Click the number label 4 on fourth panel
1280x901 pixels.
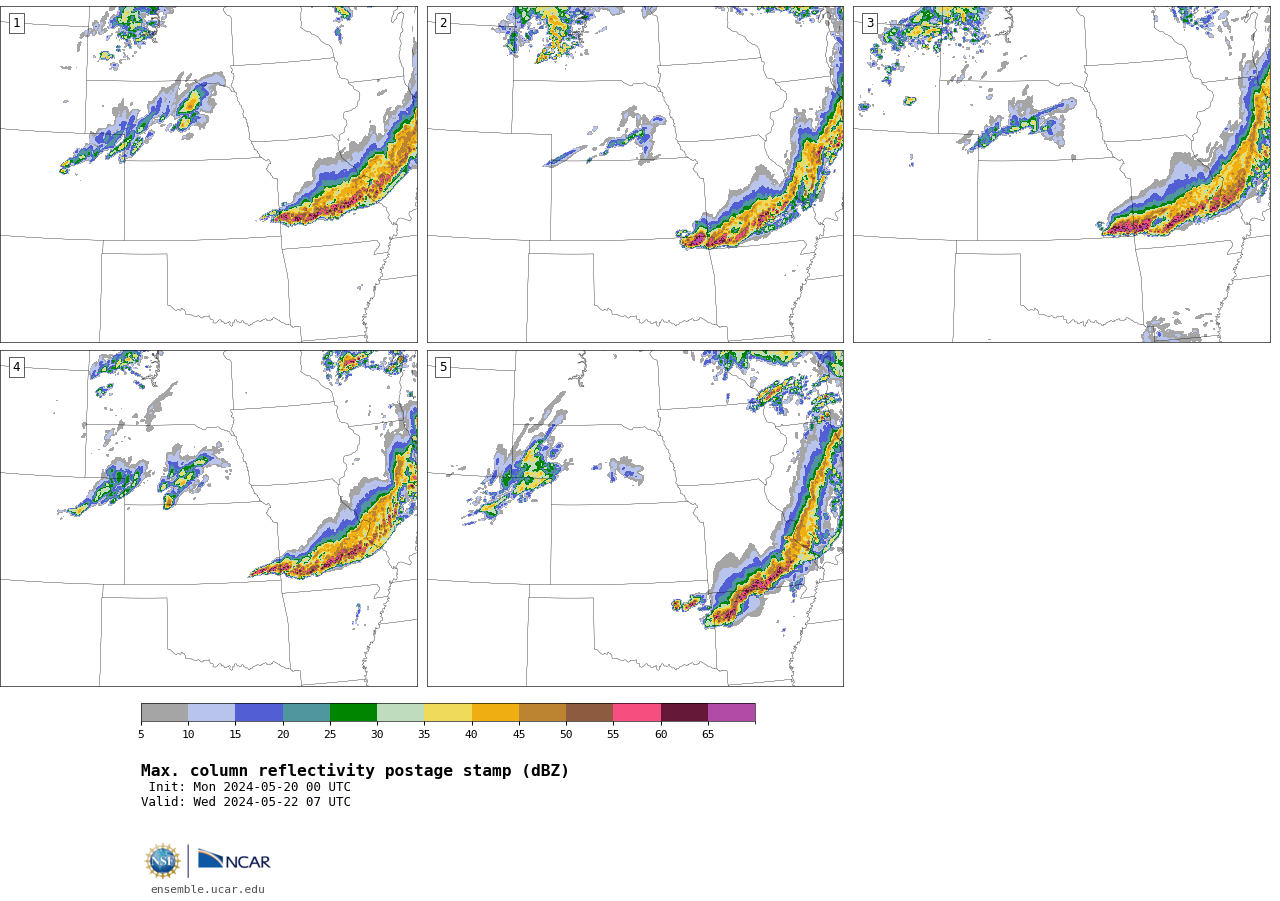[16, 367]
